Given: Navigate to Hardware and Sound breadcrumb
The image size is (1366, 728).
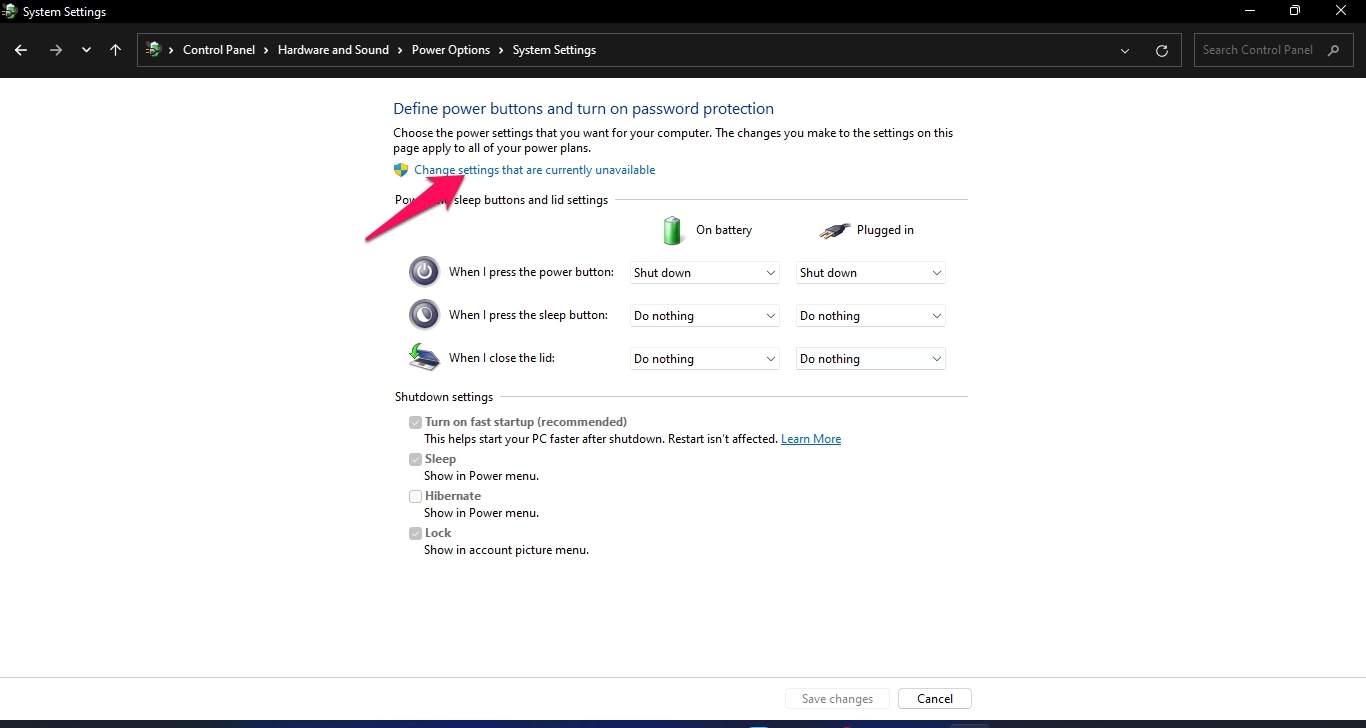Looking at the screenshot, I should tap(333, 50).
